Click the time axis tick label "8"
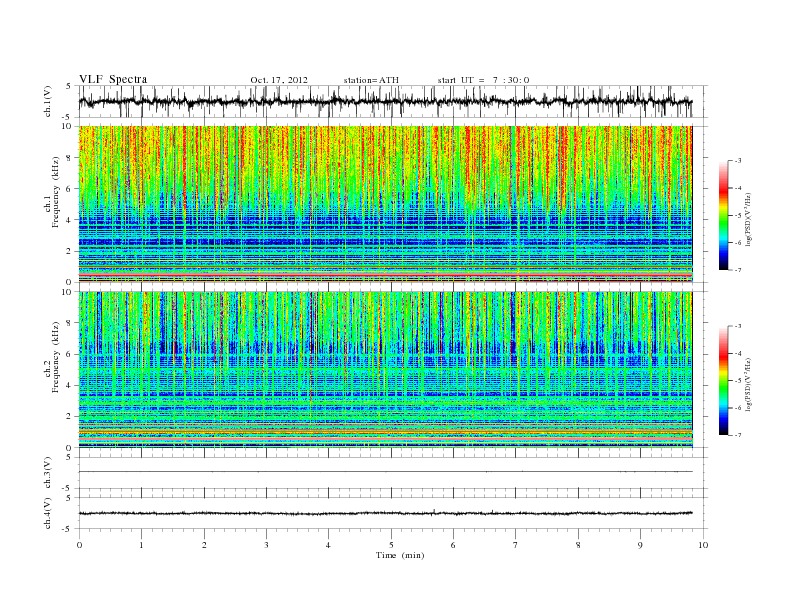The height and width of the screenshot is (612, 792). (578, 545)
